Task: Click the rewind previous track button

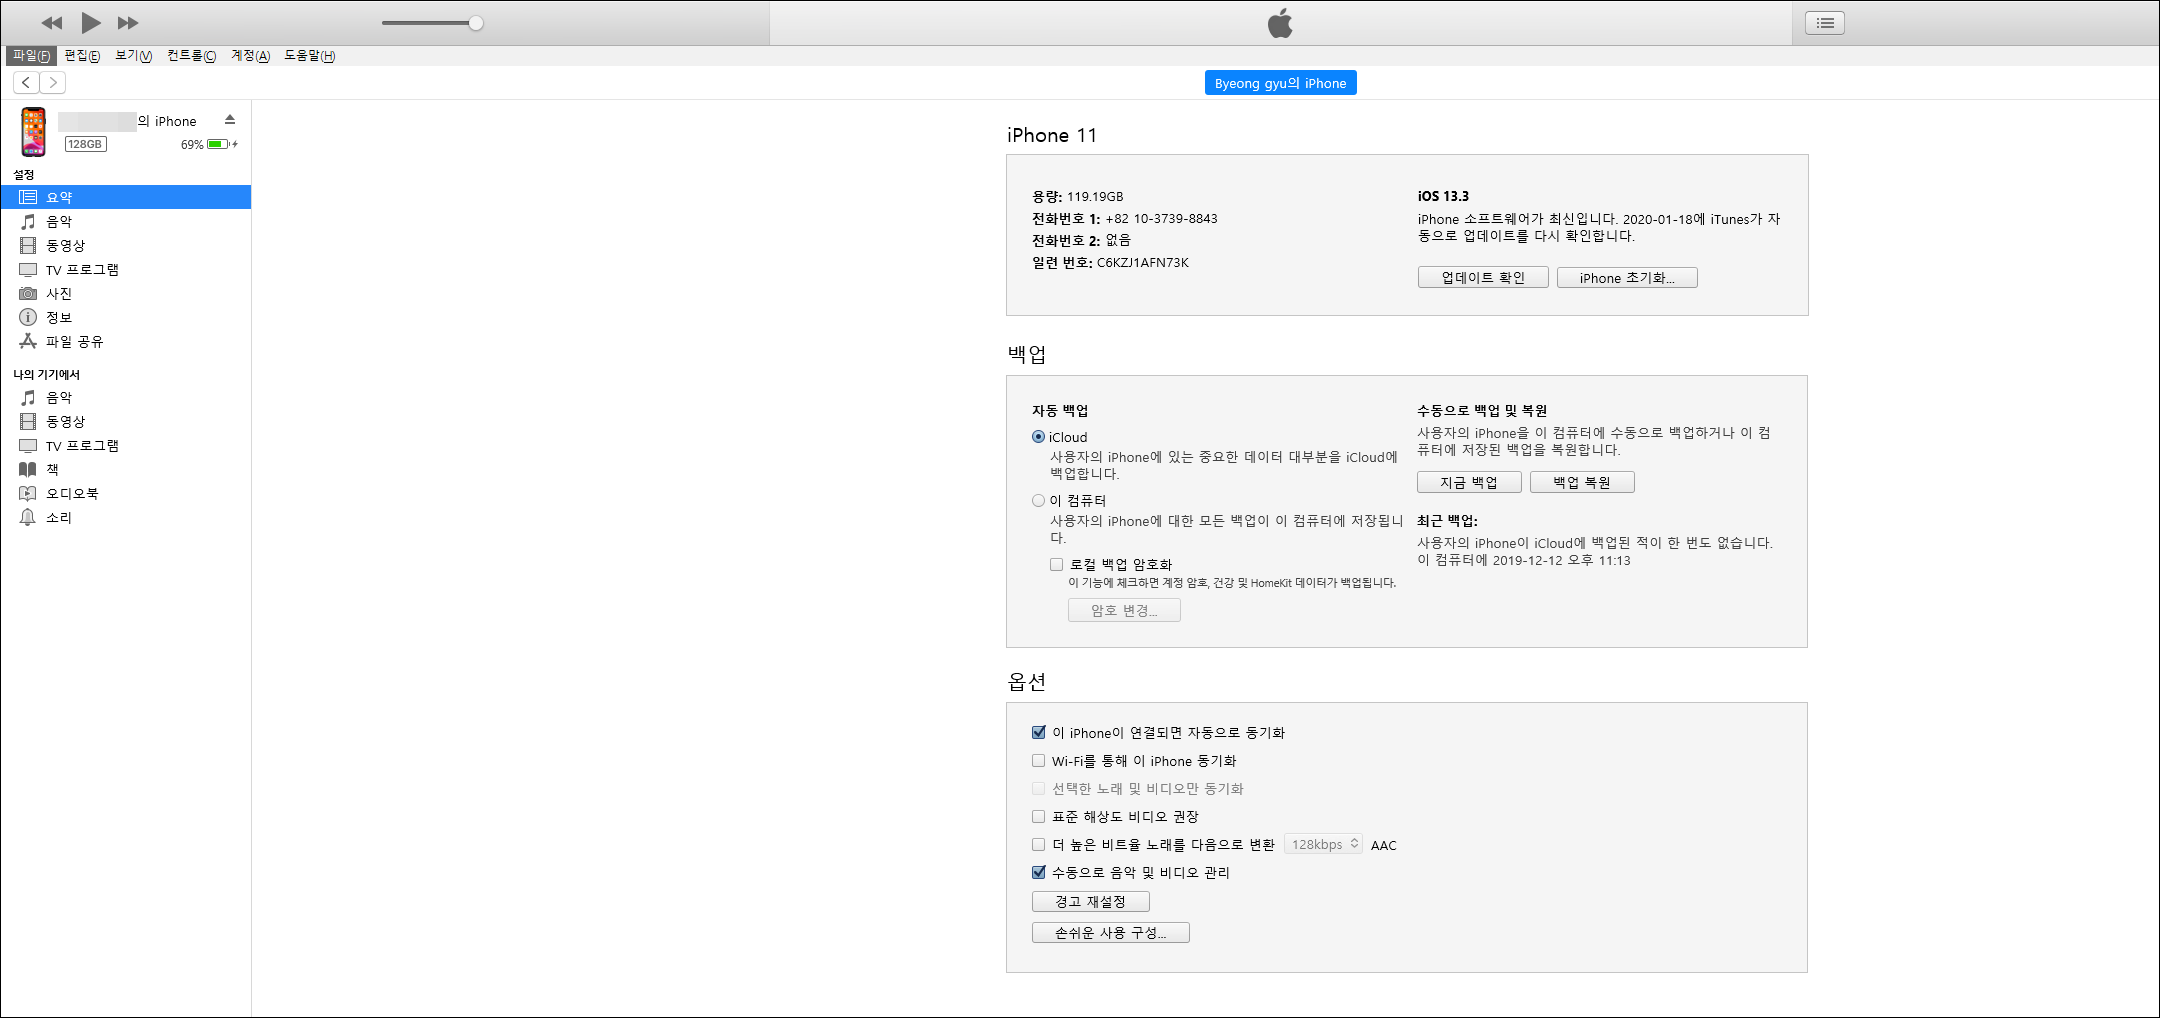Action: pos(52,23)
